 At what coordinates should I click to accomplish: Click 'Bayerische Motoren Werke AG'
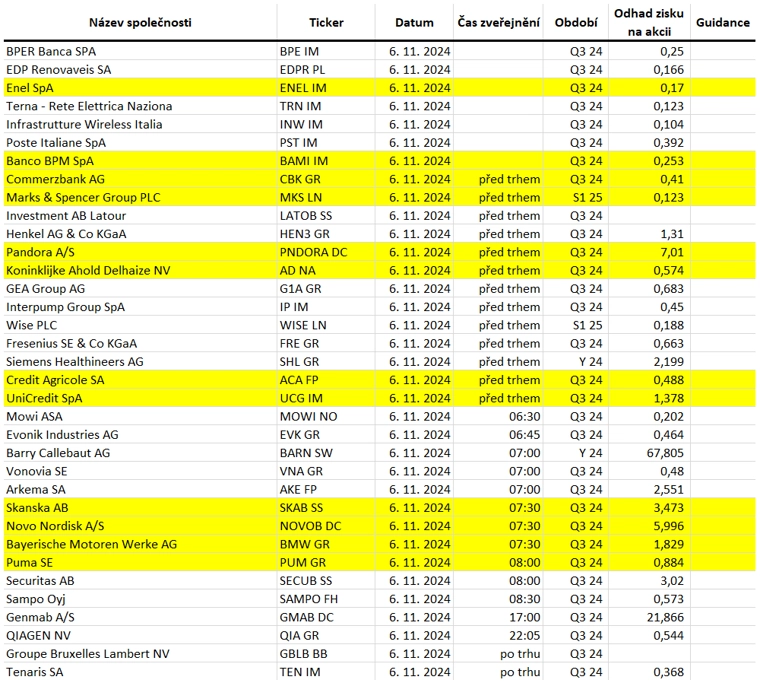point(92,544)
